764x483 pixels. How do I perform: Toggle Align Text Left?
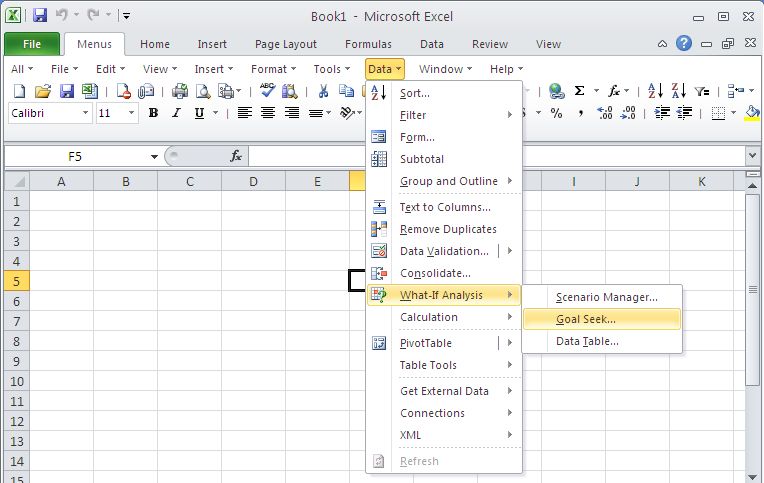click(x=244, y=114)
